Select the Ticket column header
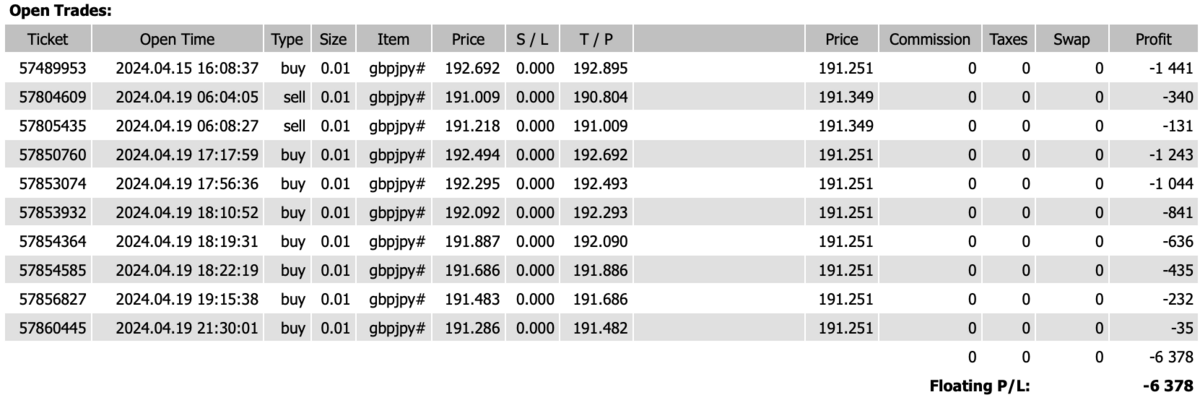This screenshot has width=1200, height=400. click(49, 40)
